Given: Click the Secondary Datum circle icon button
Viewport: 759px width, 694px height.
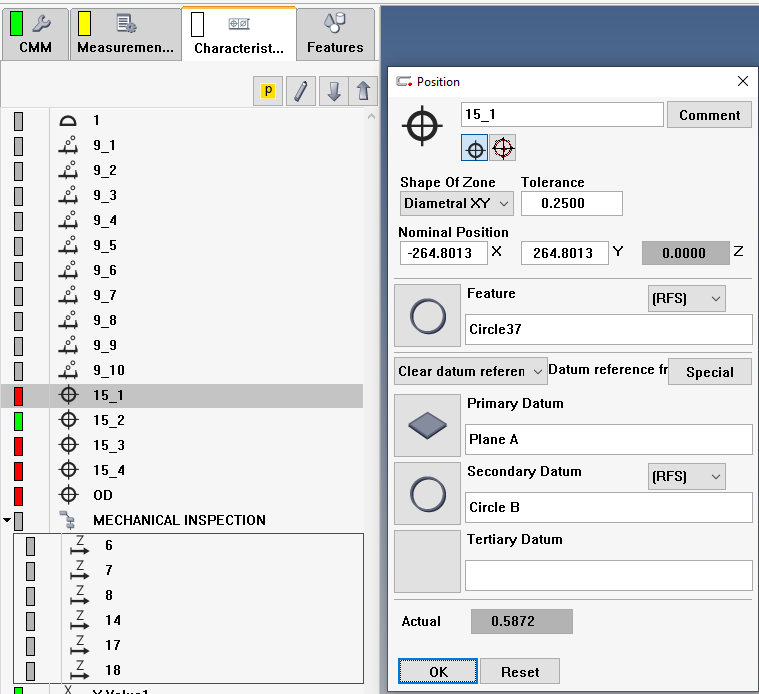Looking at the screenshot, I should 427,493.
